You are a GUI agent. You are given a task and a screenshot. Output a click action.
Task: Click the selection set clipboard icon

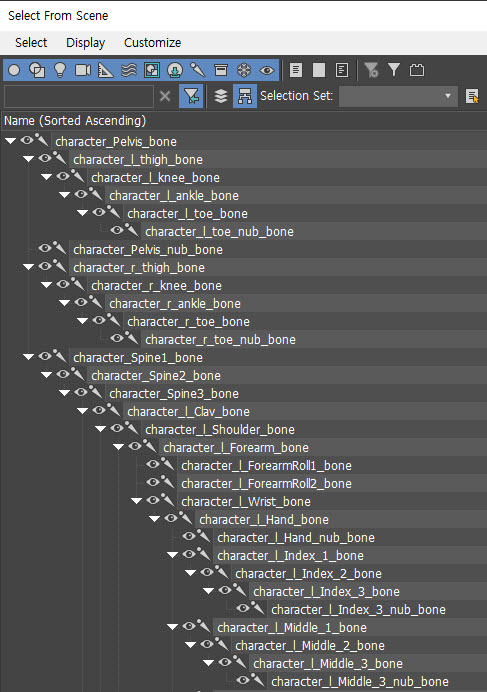click(x=417, y=70)
